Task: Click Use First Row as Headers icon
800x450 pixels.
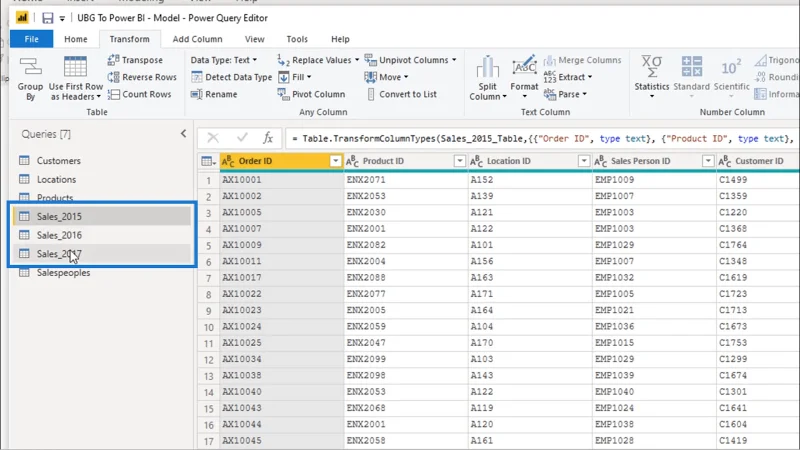Action: pyautogui.click(x=76, y=67)
